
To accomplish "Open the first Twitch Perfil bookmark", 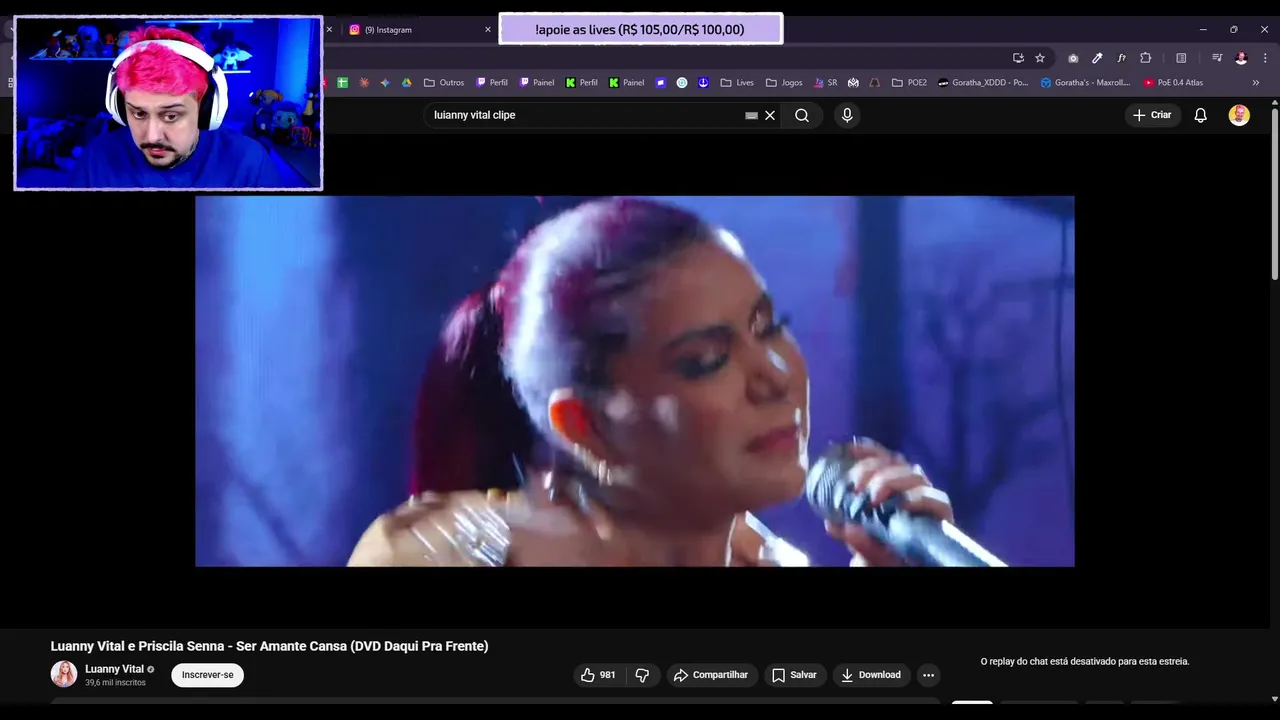I will pyautogui.click(x=492, y=83).
